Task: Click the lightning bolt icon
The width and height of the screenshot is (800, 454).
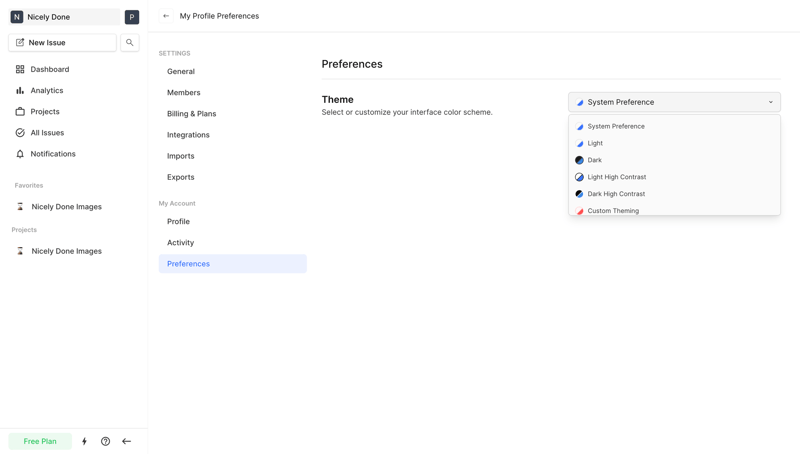Action: [x=84, y=441]
